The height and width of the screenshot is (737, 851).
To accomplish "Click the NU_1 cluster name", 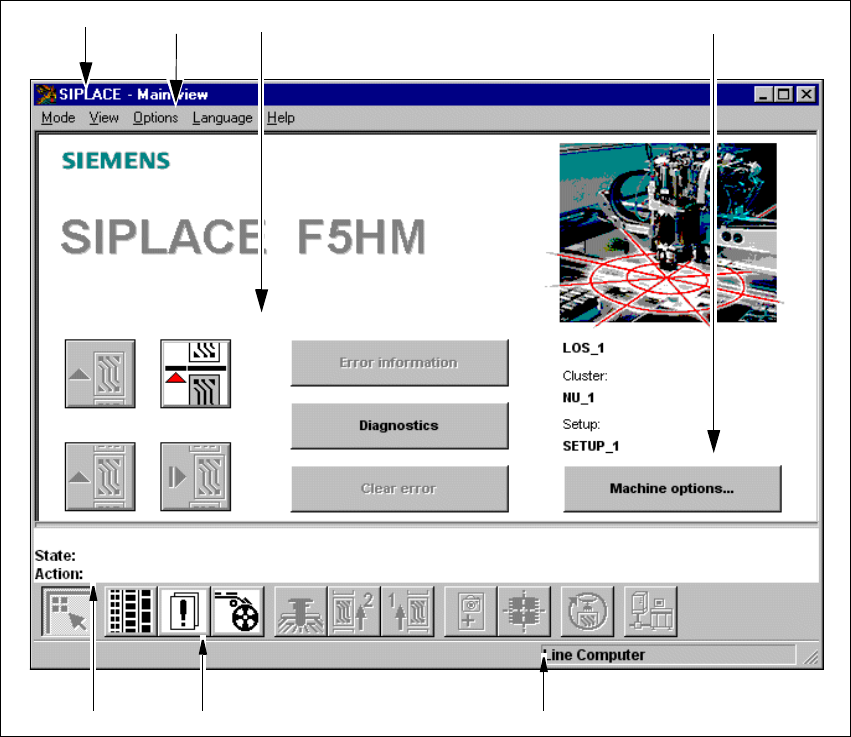I will [x=579, y=398].
